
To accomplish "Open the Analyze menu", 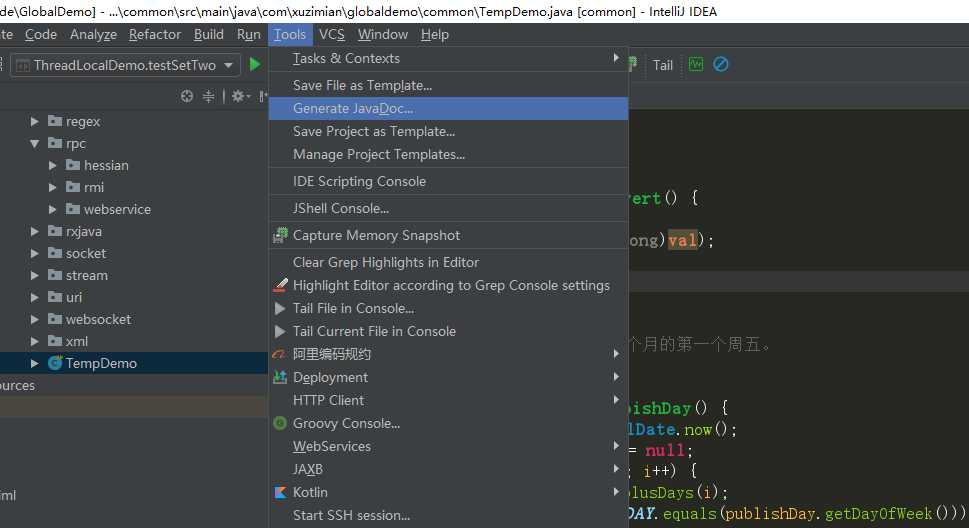I will (x=93, y=35).
